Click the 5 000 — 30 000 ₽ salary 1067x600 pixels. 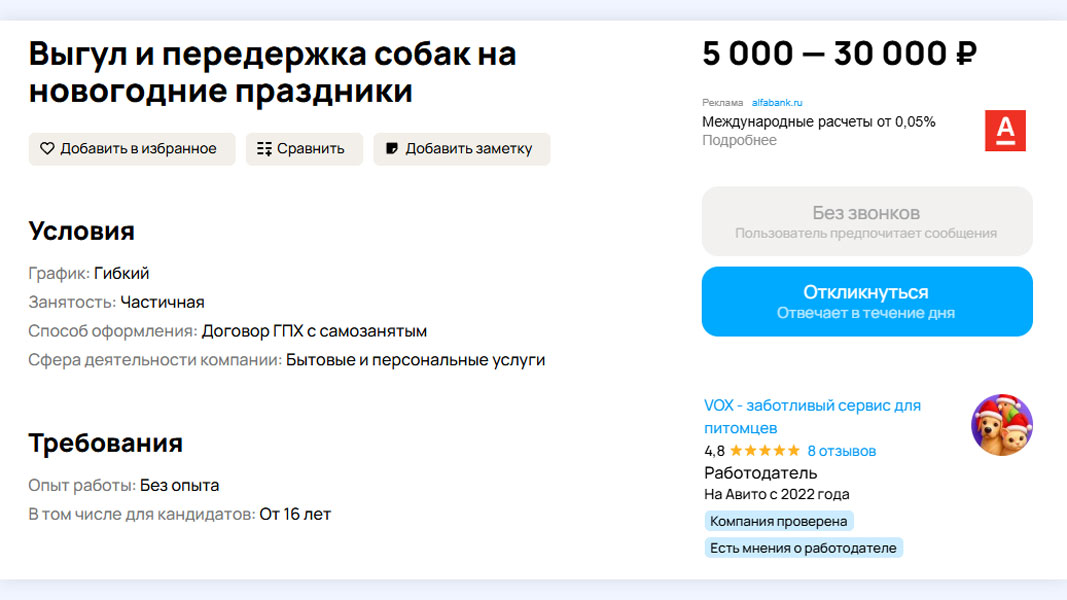pos(839,54)
